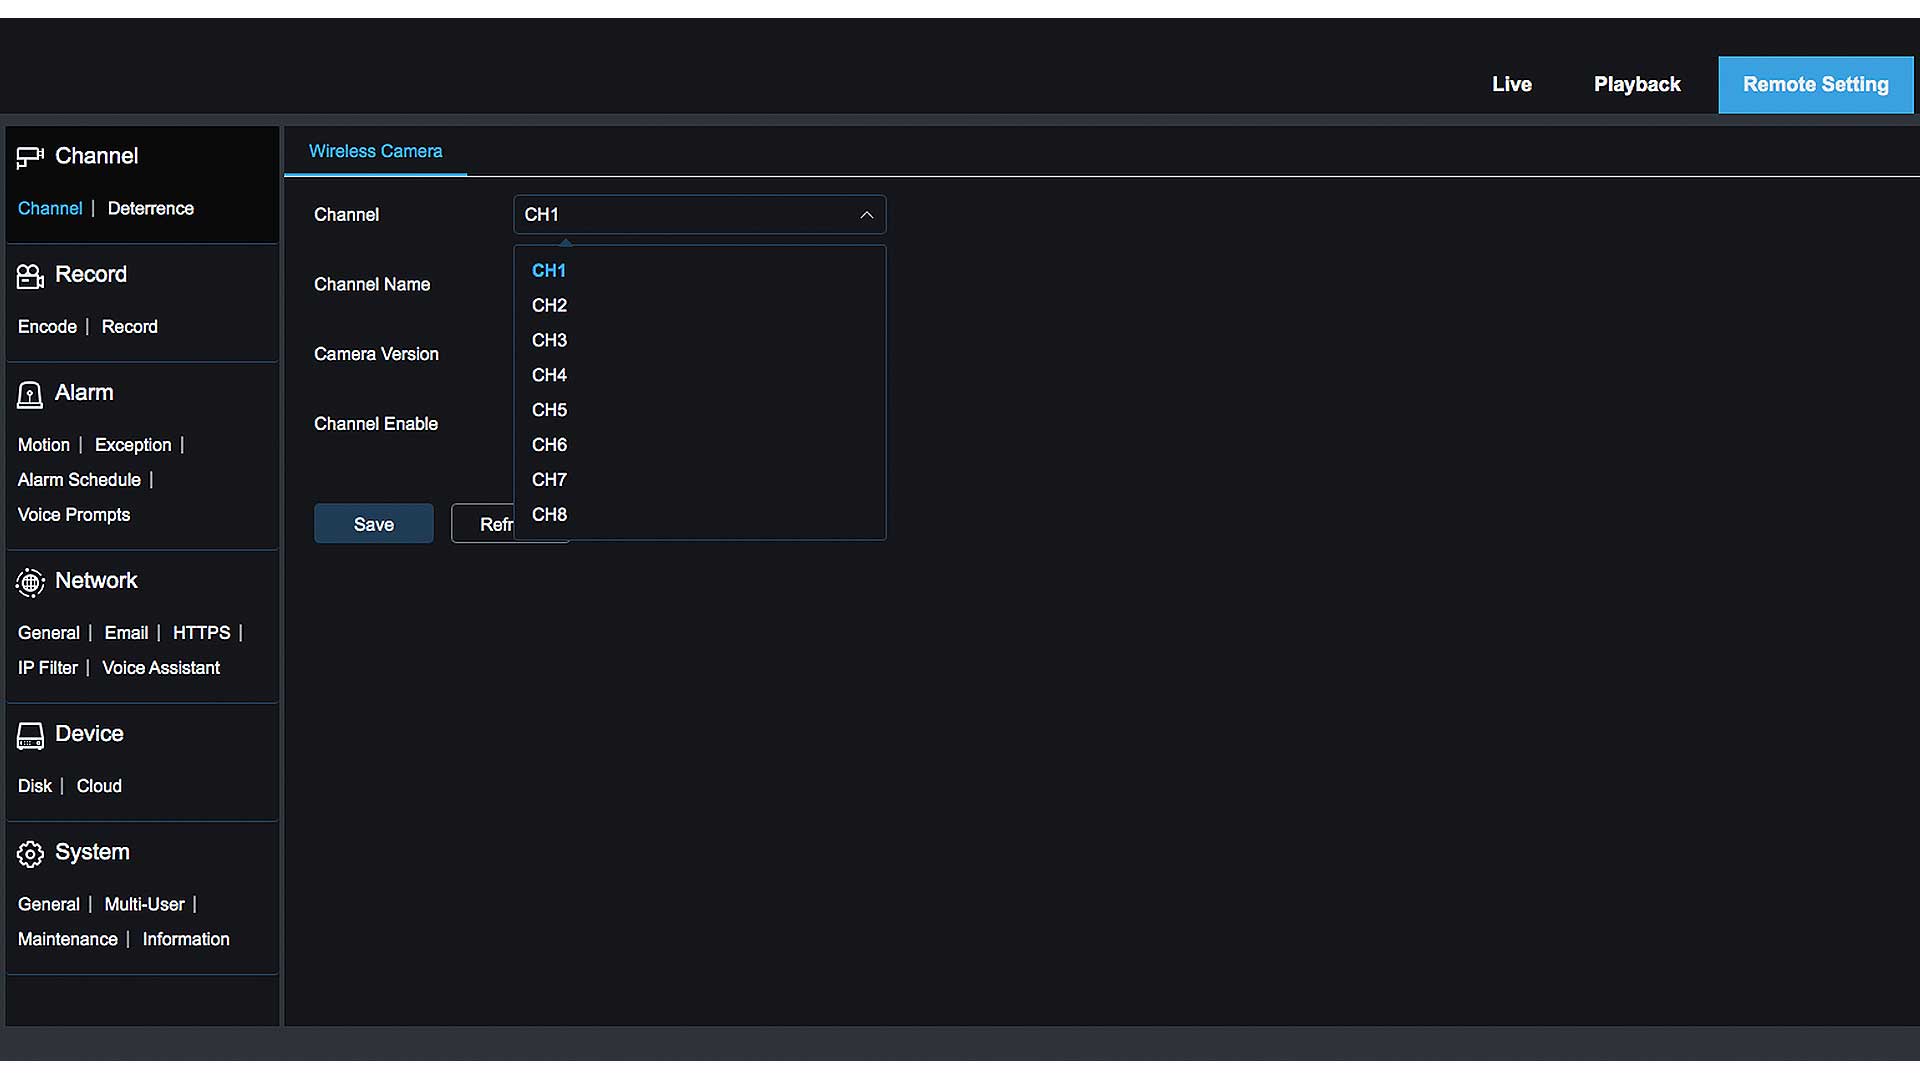Viewport: 1920px width, 1080px height.
Task: Open Motion alarm settings
Action: point(44,444)
